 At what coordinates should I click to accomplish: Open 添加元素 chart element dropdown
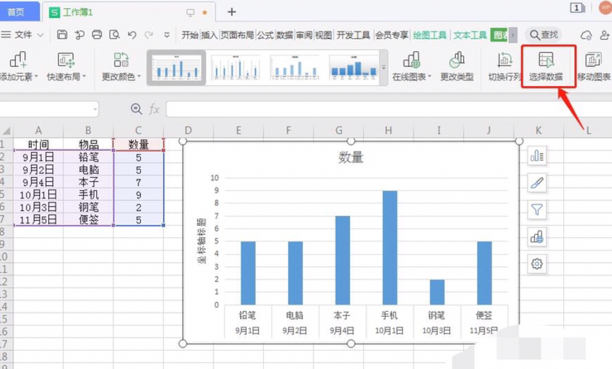click(19, 66)
